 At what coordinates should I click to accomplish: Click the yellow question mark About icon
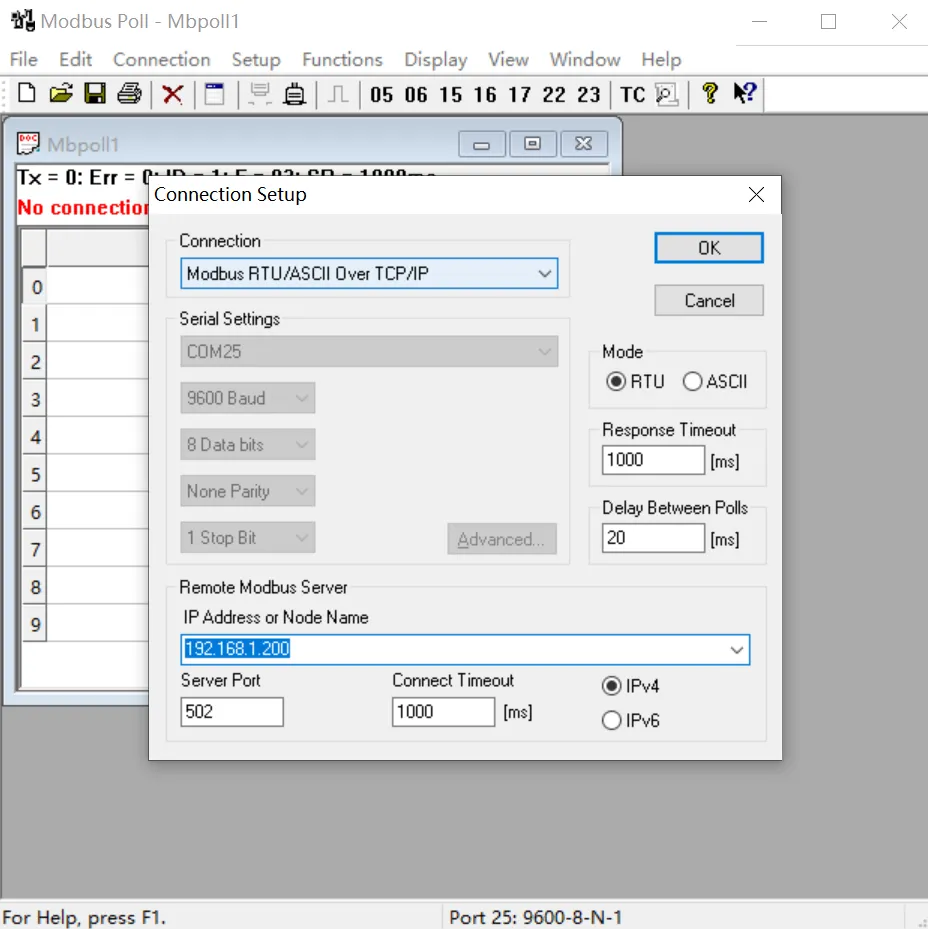[x=709, y=94]
